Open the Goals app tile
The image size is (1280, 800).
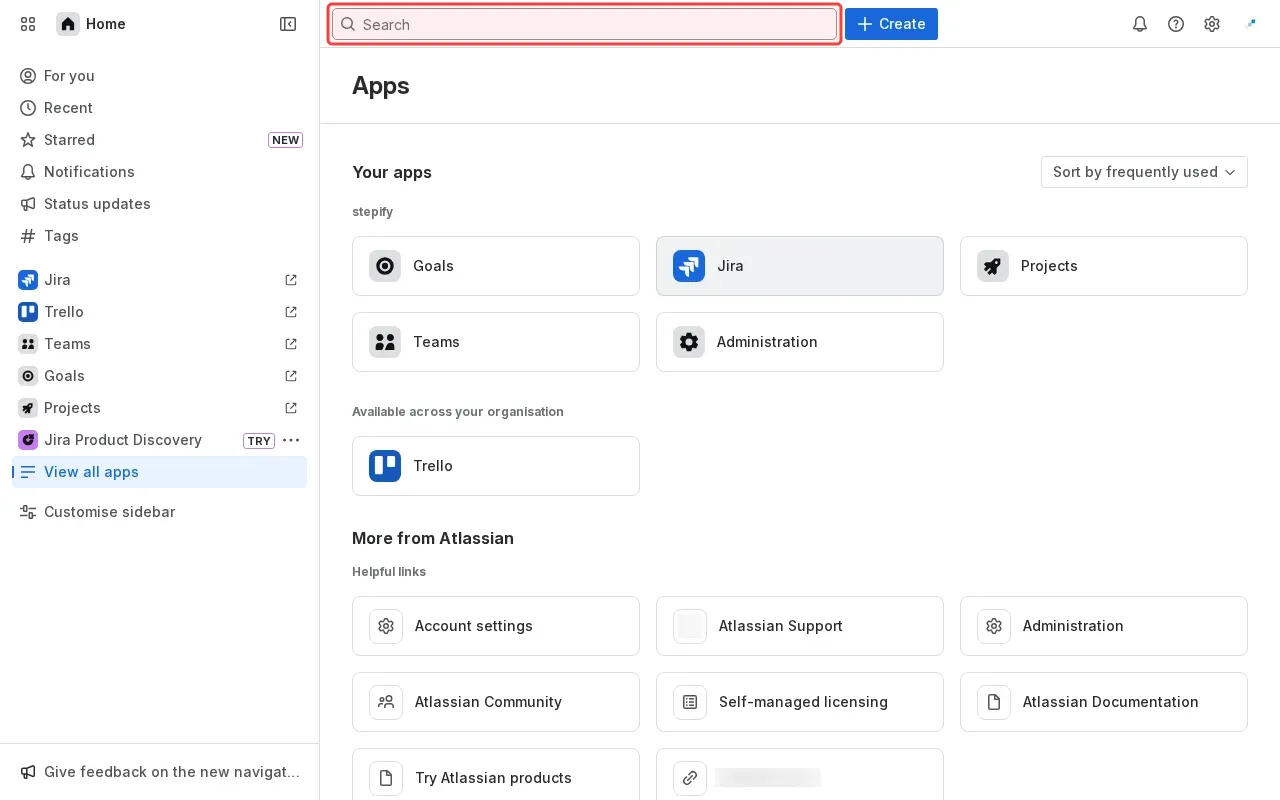pos(496,266)
